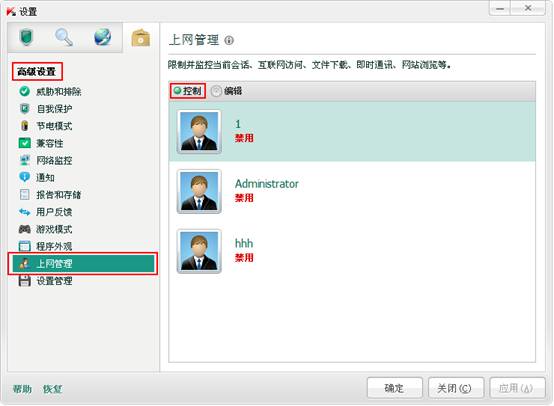
Task: Open the update globe tab
Action: pyautogui.click(x=102, y=37)
